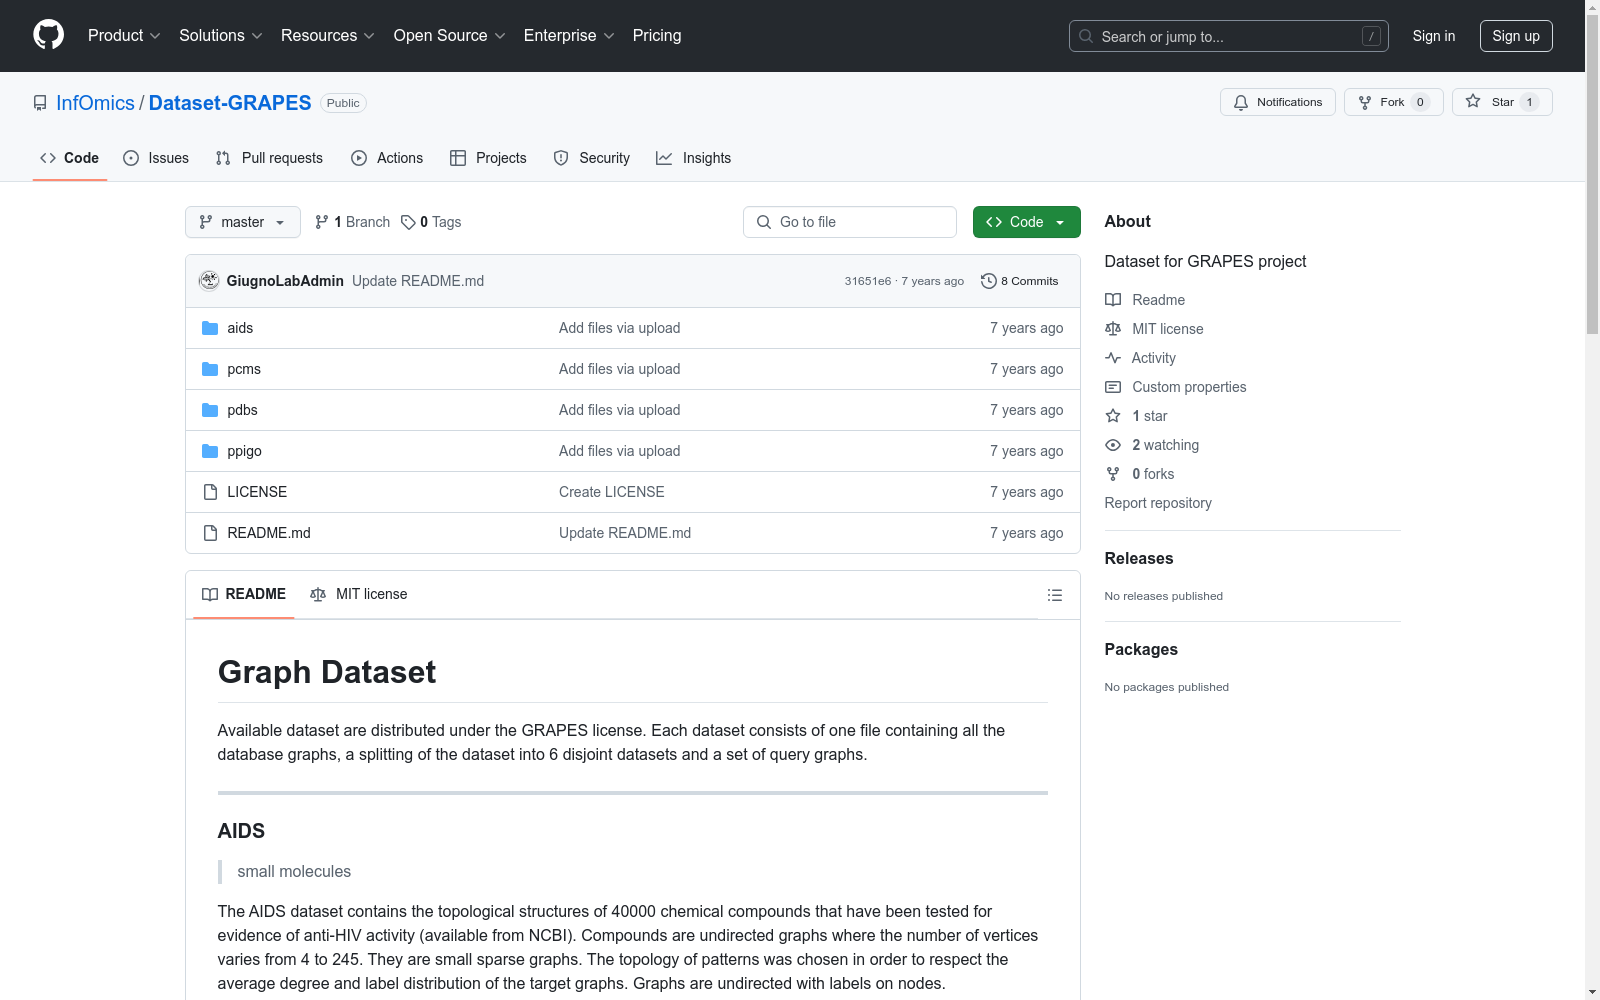Click the README.md file icon
Image resolution: width=1600 pixels, height=1000 pixels.
(210, 533)
